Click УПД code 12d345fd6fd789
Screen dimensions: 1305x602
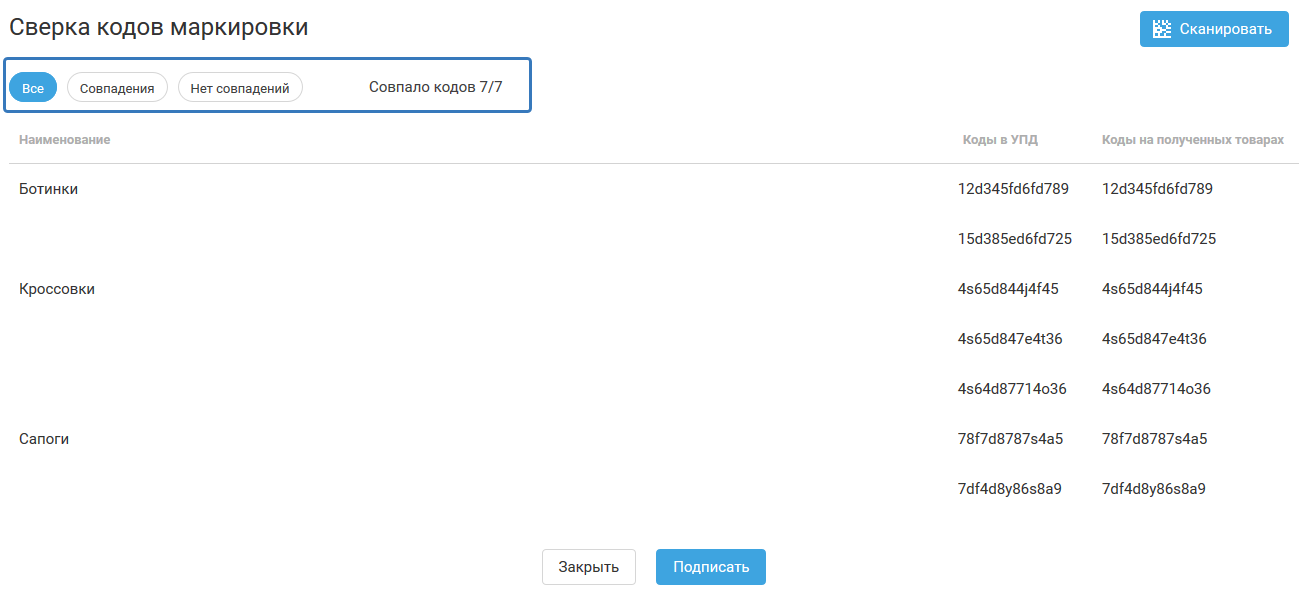tap(1013, 189)
